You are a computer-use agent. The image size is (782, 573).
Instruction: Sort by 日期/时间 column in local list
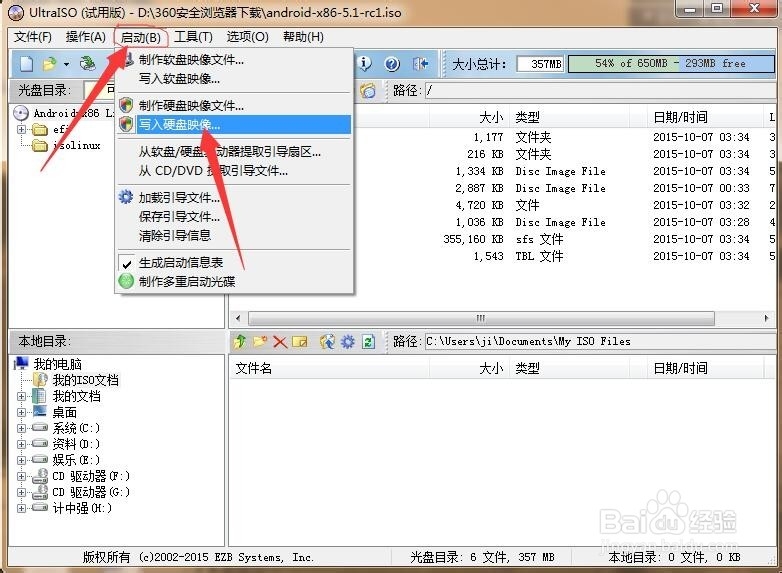(705, 369)
